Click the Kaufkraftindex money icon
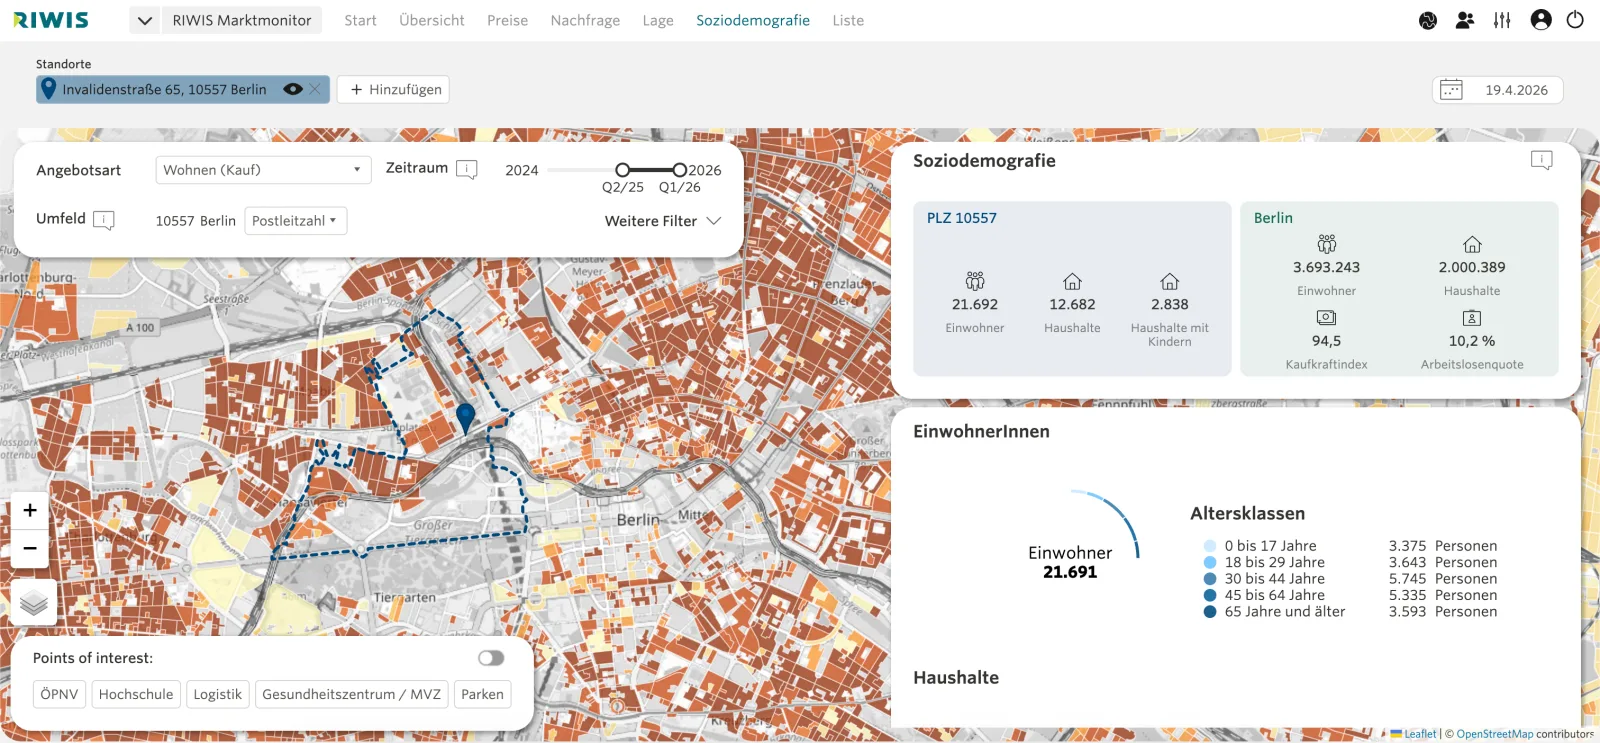This screenshot has width=1600, height=743. pyautogui.click(x=1327, y=318)
